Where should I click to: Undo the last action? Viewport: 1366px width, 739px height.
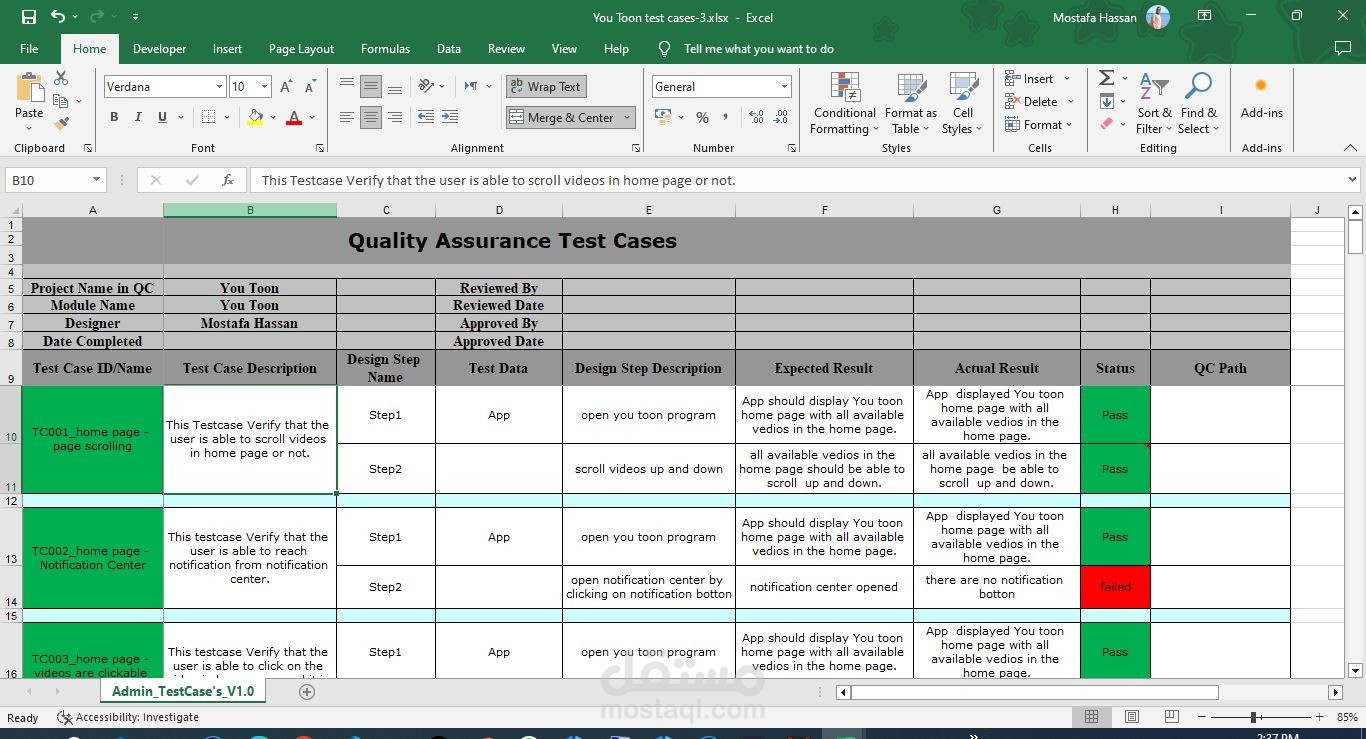point(58,17)
